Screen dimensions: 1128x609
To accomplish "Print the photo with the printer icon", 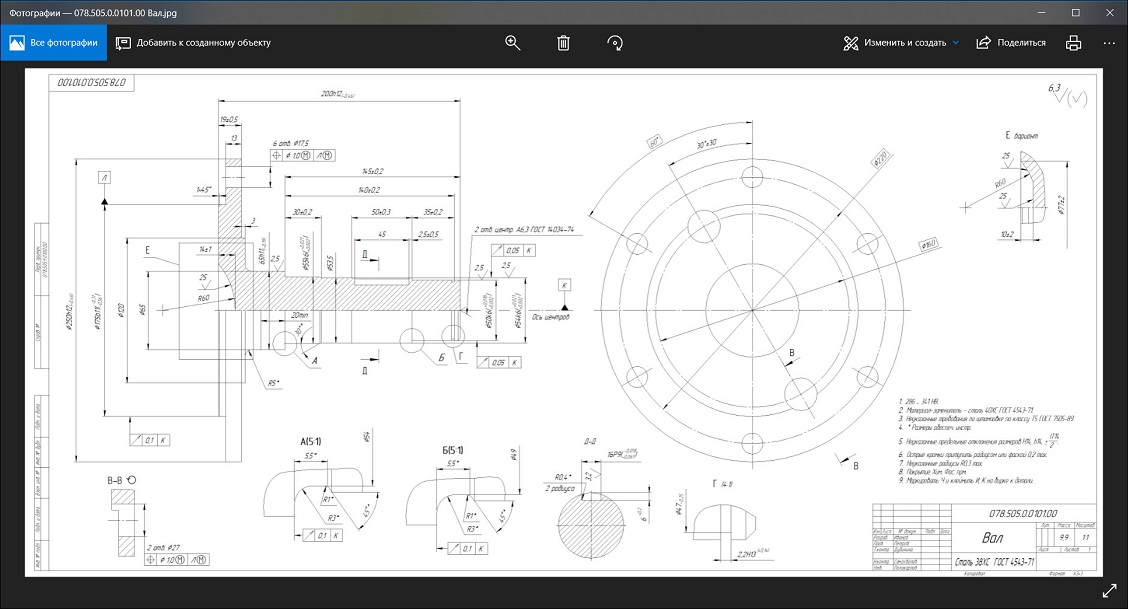I will [x=1073, y=43].
